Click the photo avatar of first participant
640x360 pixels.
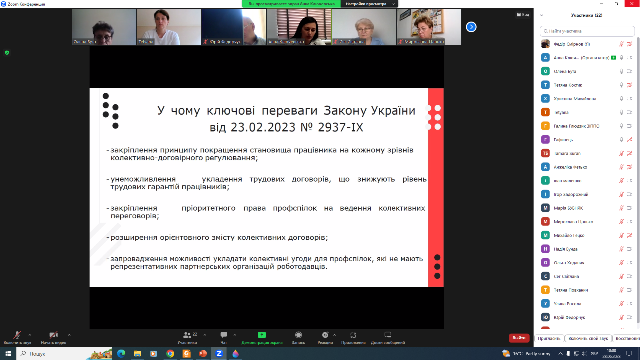pyautogui.click(x=545, y=44)
